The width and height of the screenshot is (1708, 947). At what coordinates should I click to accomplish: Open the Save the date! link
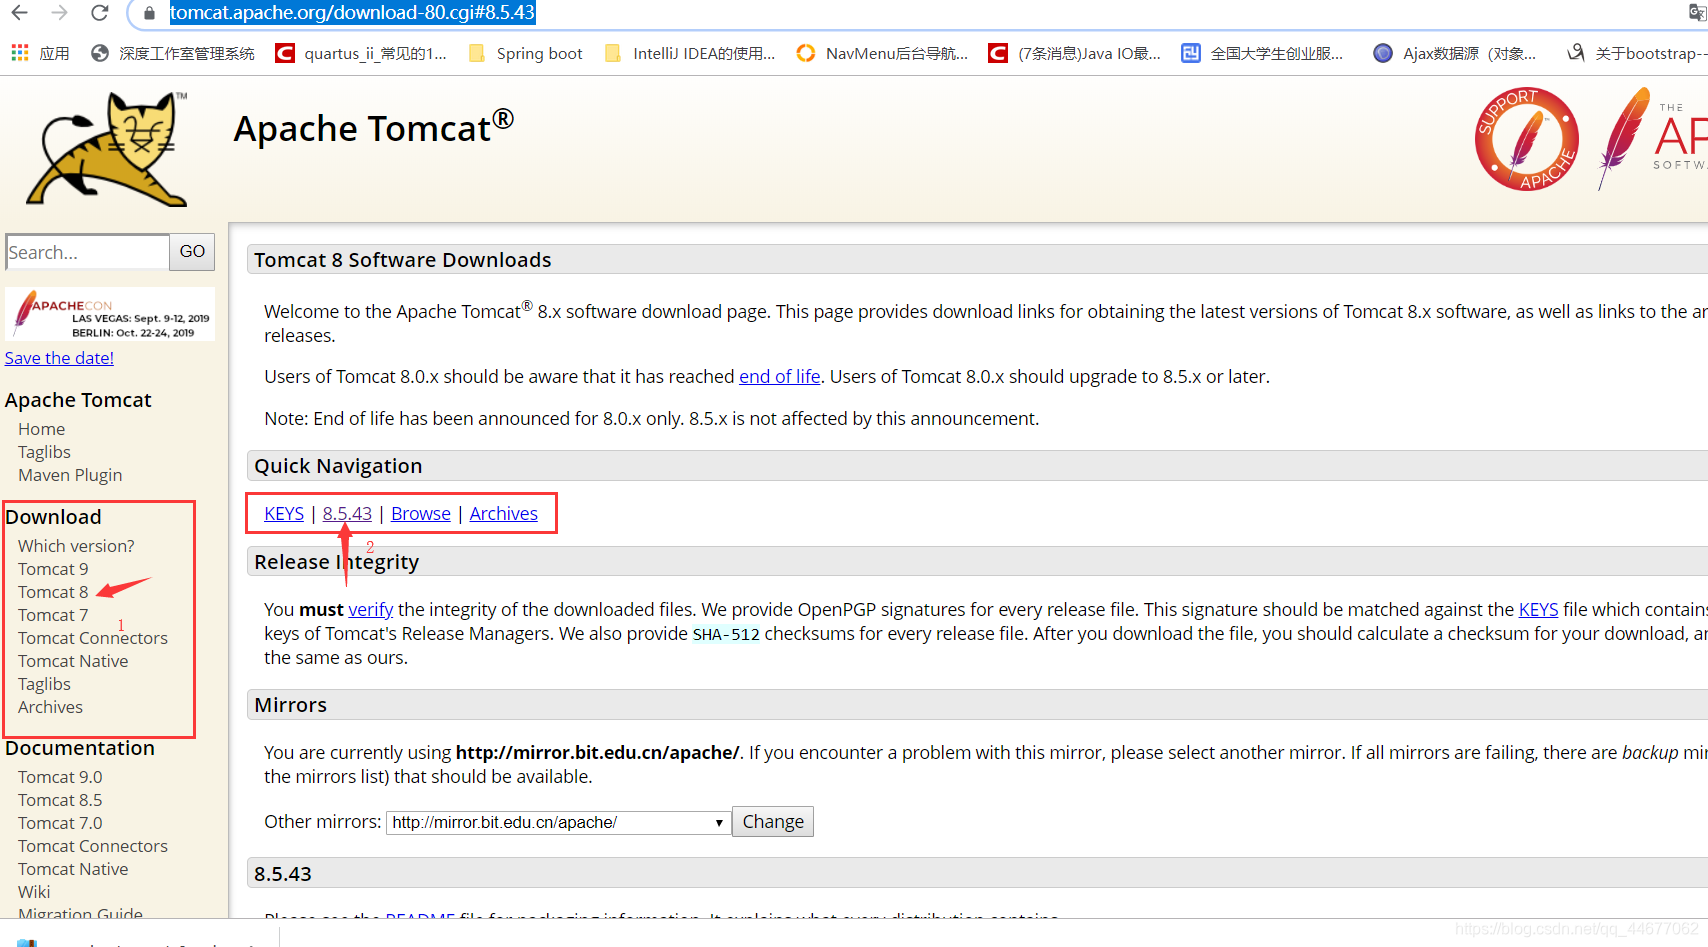coord(59,358)
